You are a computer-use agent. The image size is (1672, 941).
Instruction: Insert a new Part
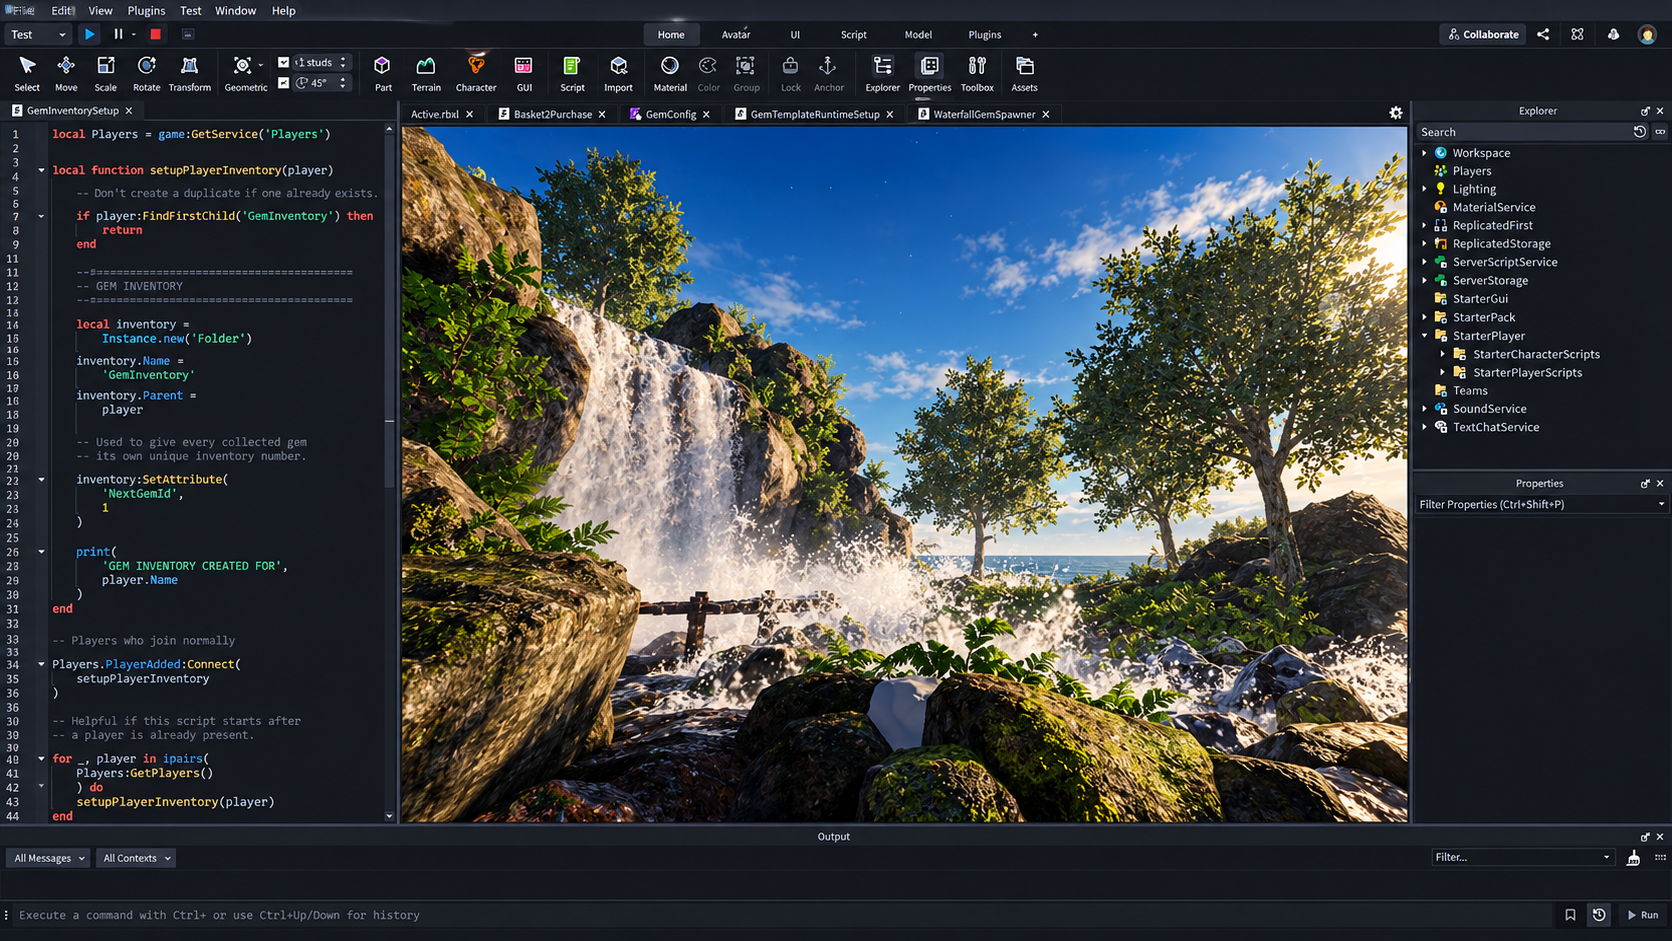coord(383,73)
